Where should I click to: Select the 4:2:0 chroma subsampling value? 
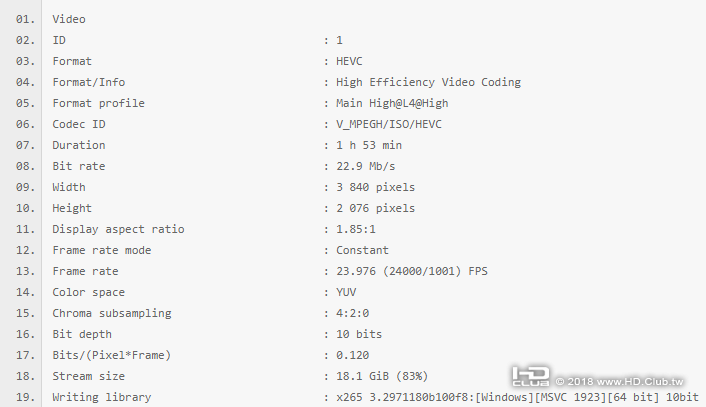coord(353,313)
